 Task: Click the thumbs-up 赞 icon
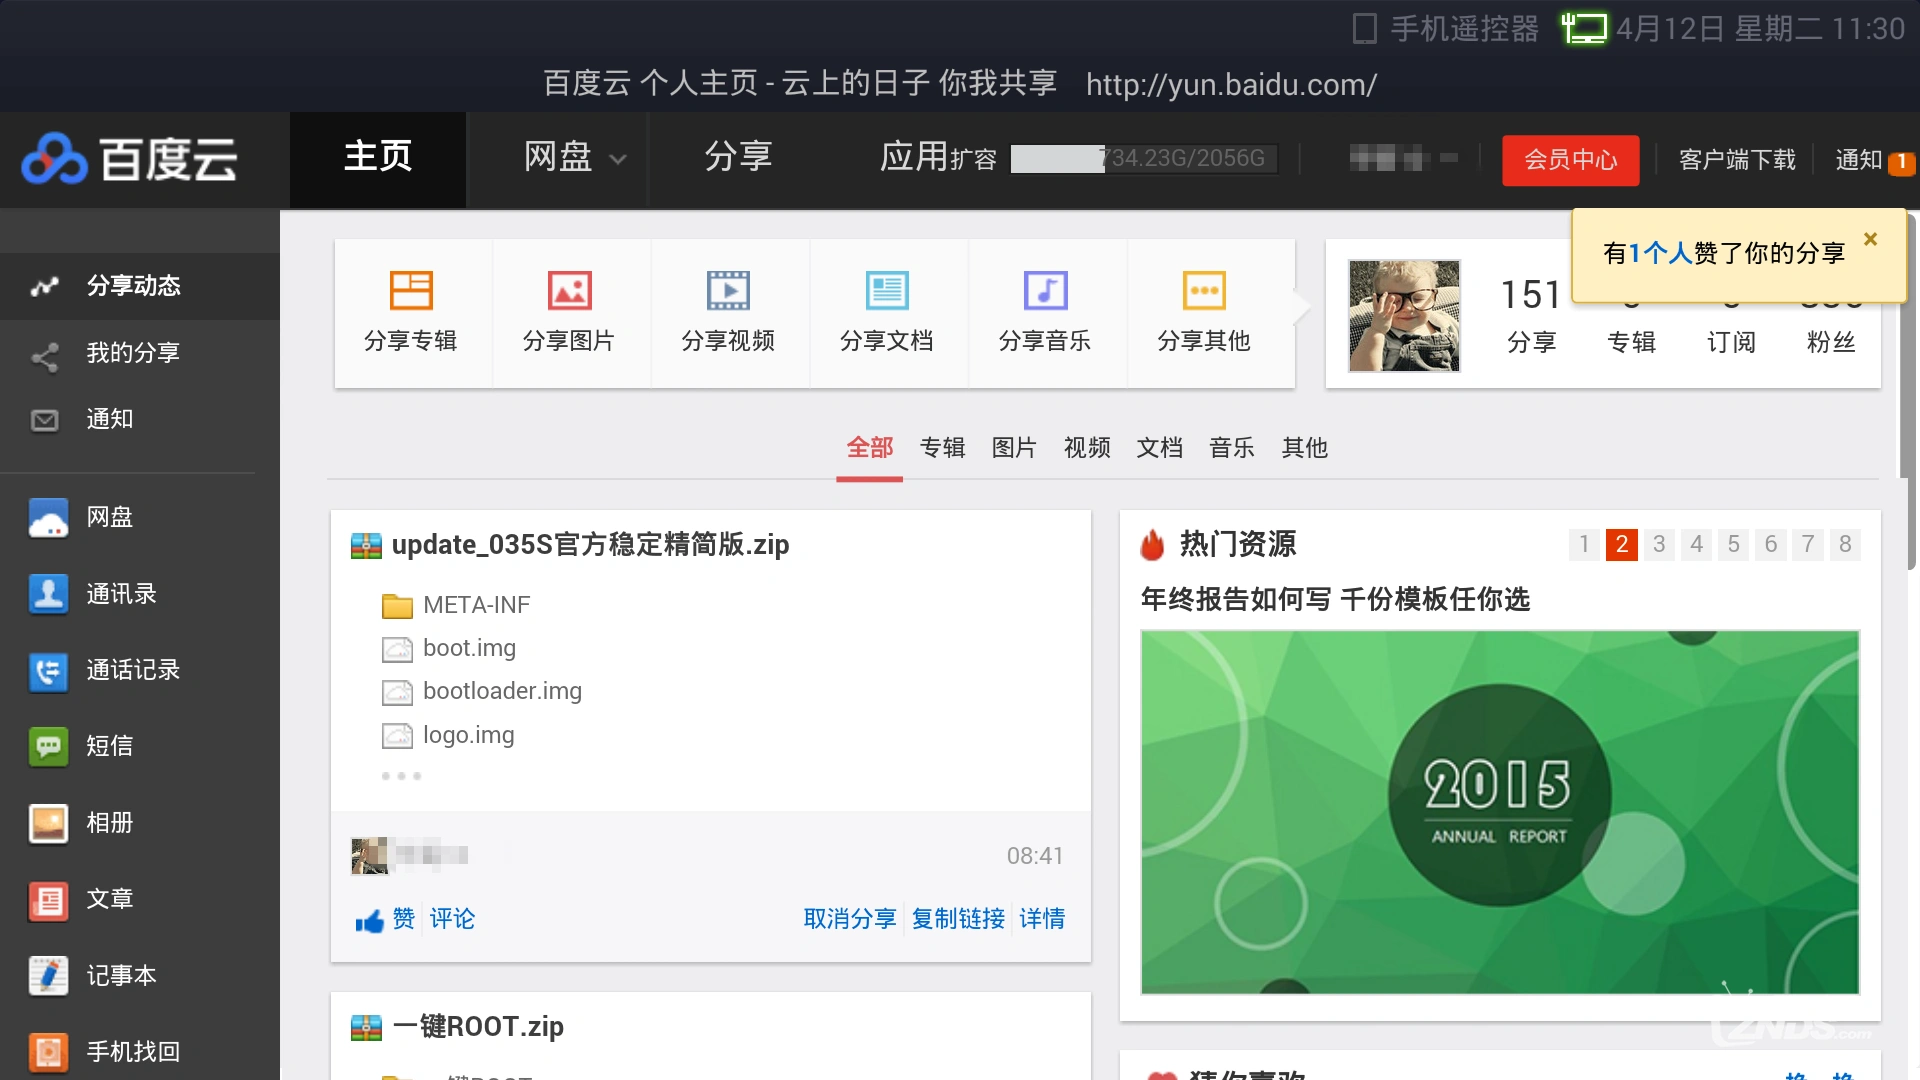[369, 921]
